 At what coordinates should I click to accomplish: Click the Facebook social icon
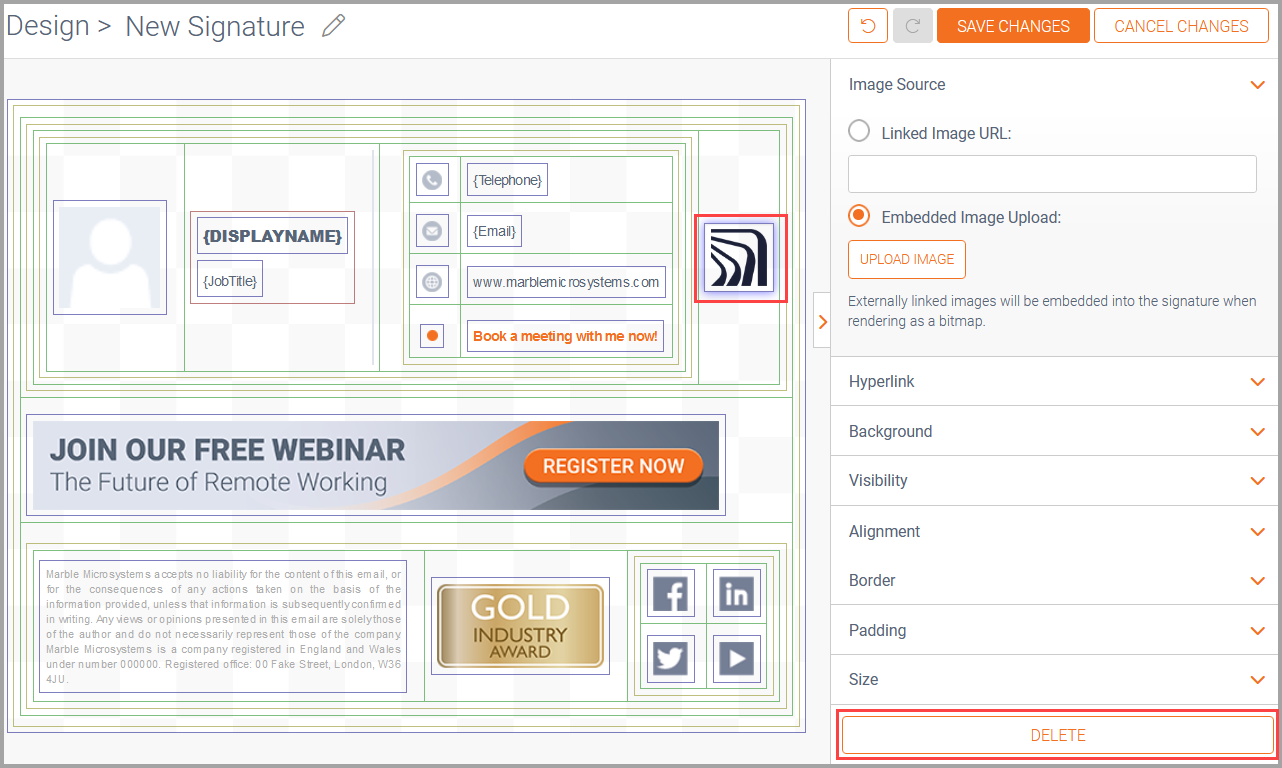point(670,593)
